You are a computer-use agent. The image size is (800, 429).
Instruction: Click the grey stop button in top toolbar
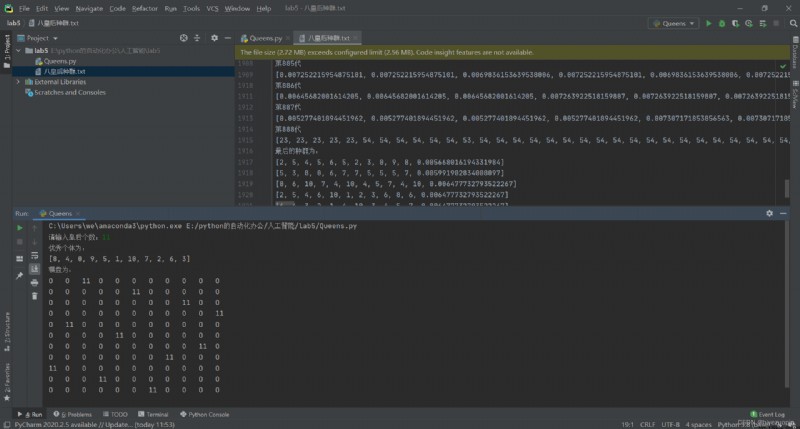tap(776, 23)
